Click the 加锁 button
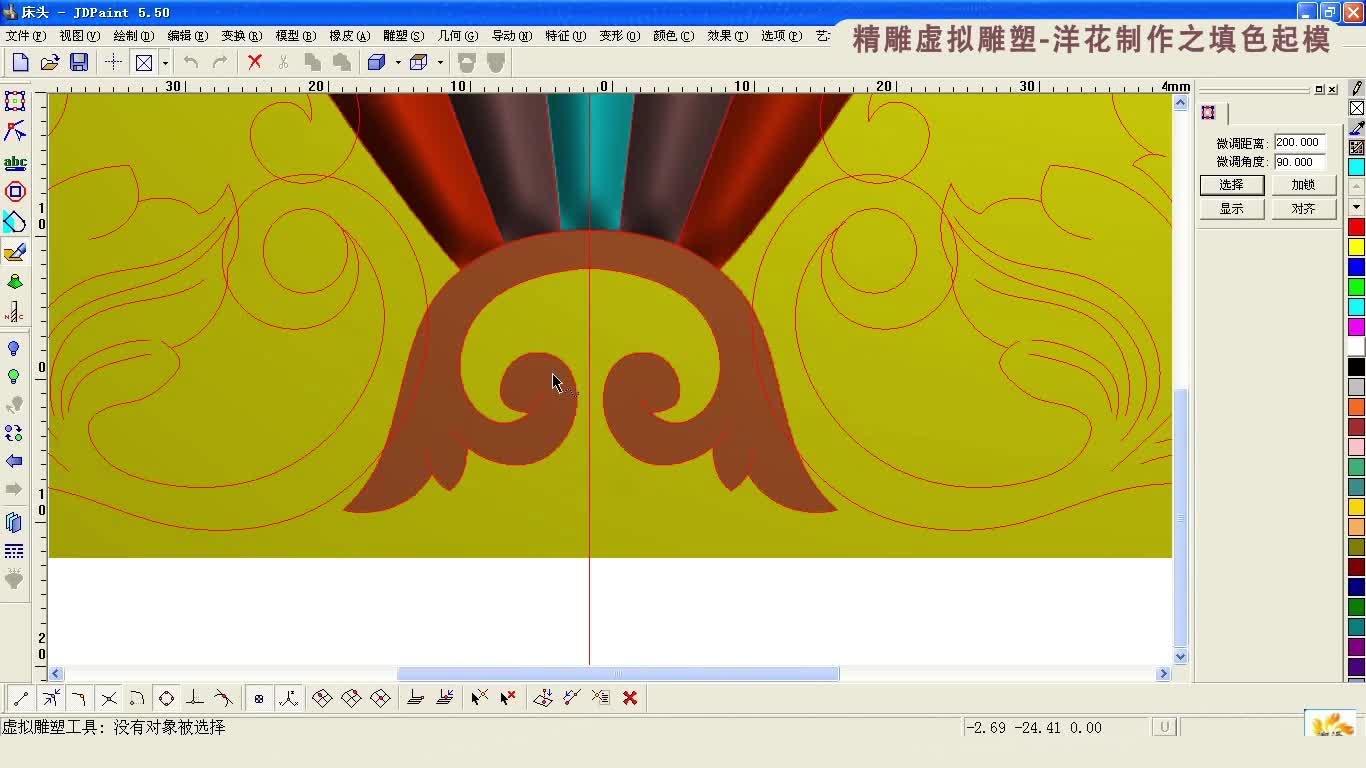The image size is (1366, 768). 1303,185
